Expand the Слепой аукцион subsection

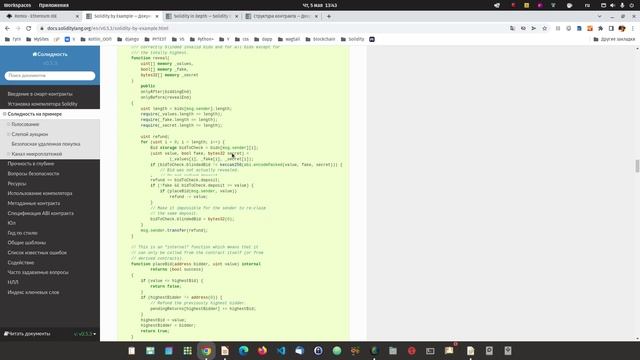coord(9,134)
